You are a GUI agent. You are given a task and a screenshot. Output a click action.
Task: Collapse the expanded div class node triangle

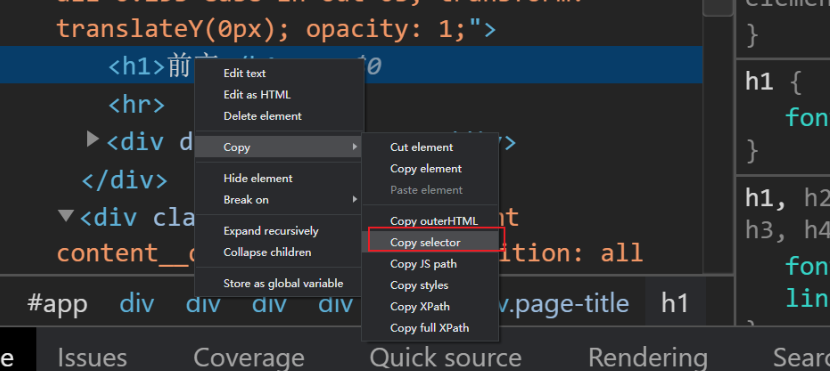[66, 215]
